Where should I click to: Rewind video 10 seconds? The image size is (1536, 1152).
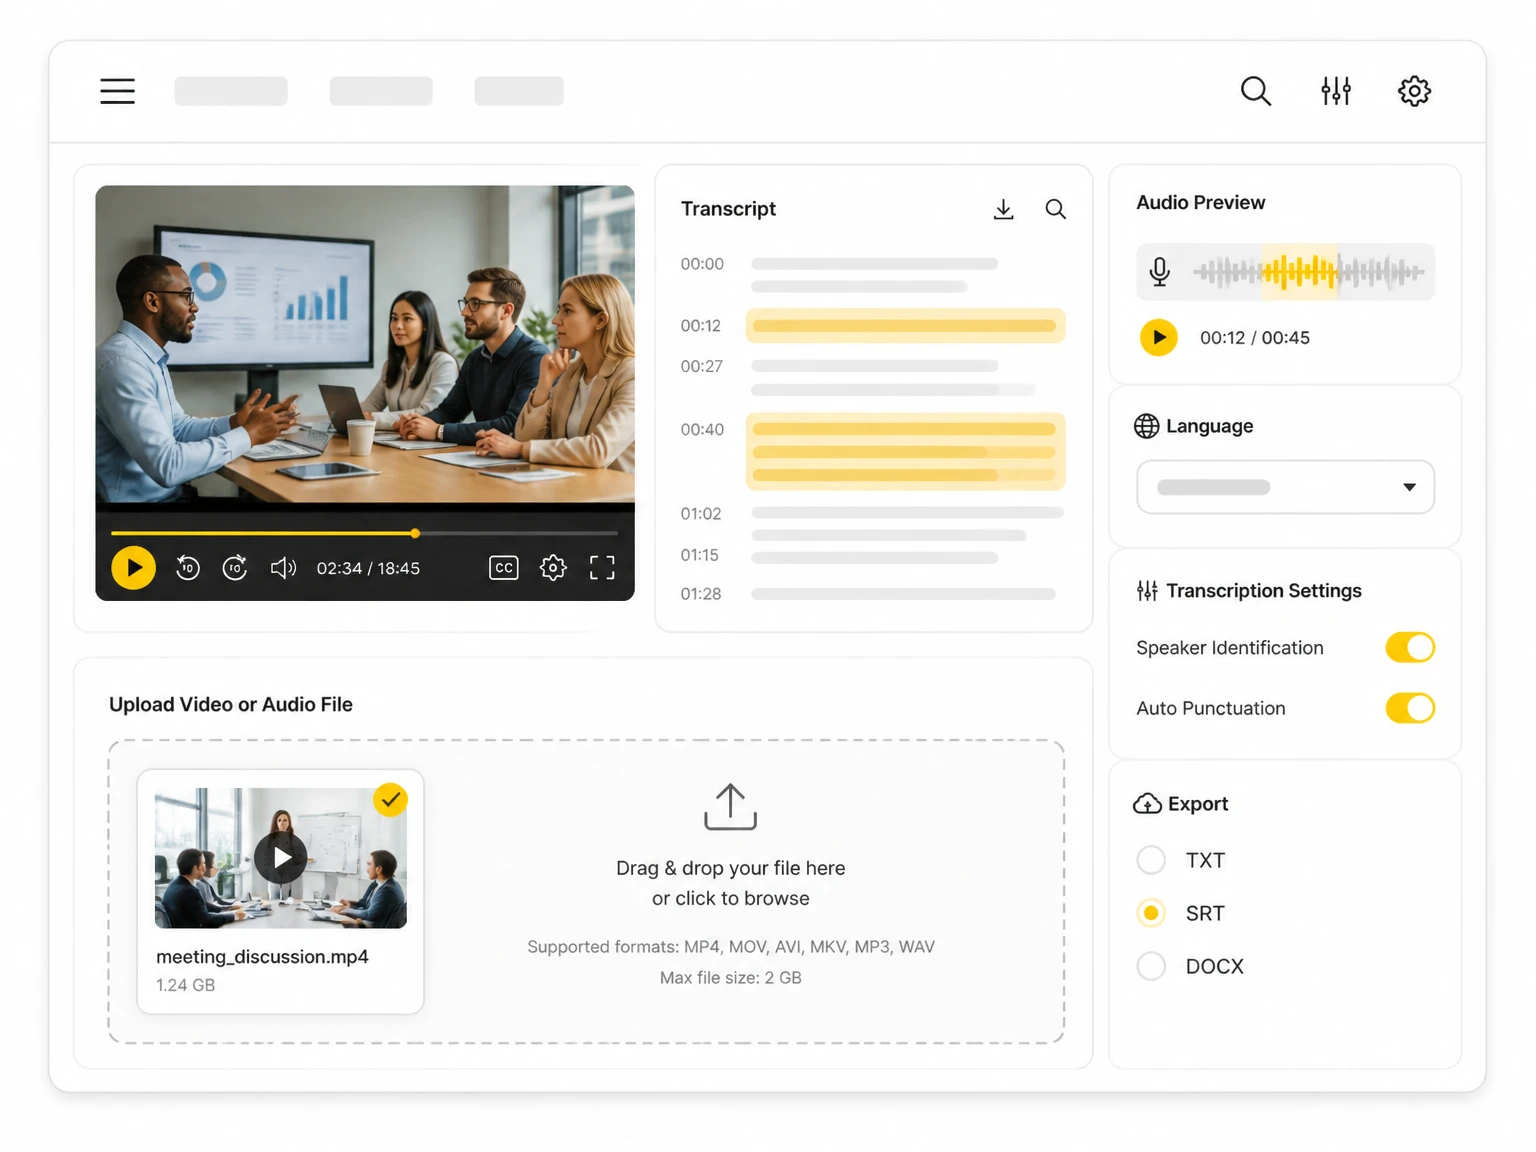pyautogui.click(x=188, y=568)
